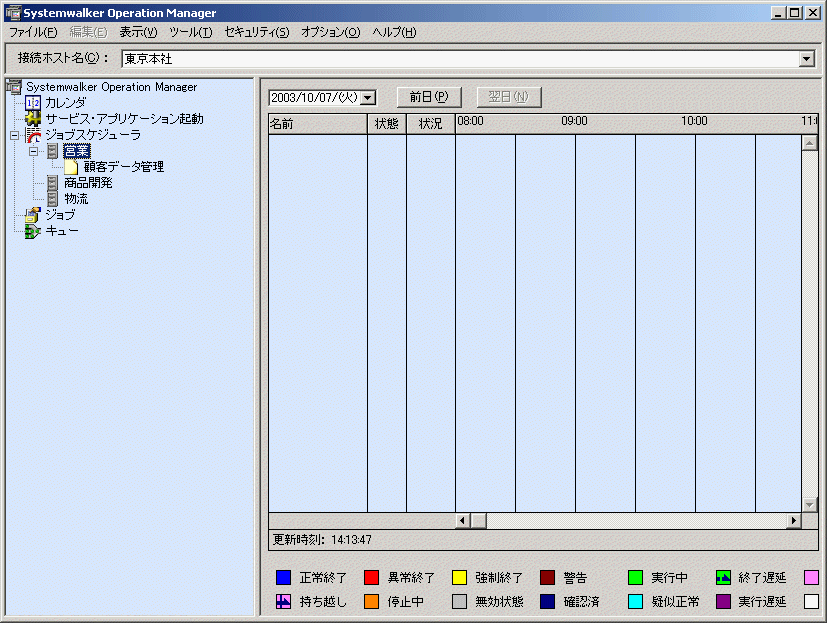
Task: Click the サービス・アプリケーション起動 gear icon
Action: [33, 119]
